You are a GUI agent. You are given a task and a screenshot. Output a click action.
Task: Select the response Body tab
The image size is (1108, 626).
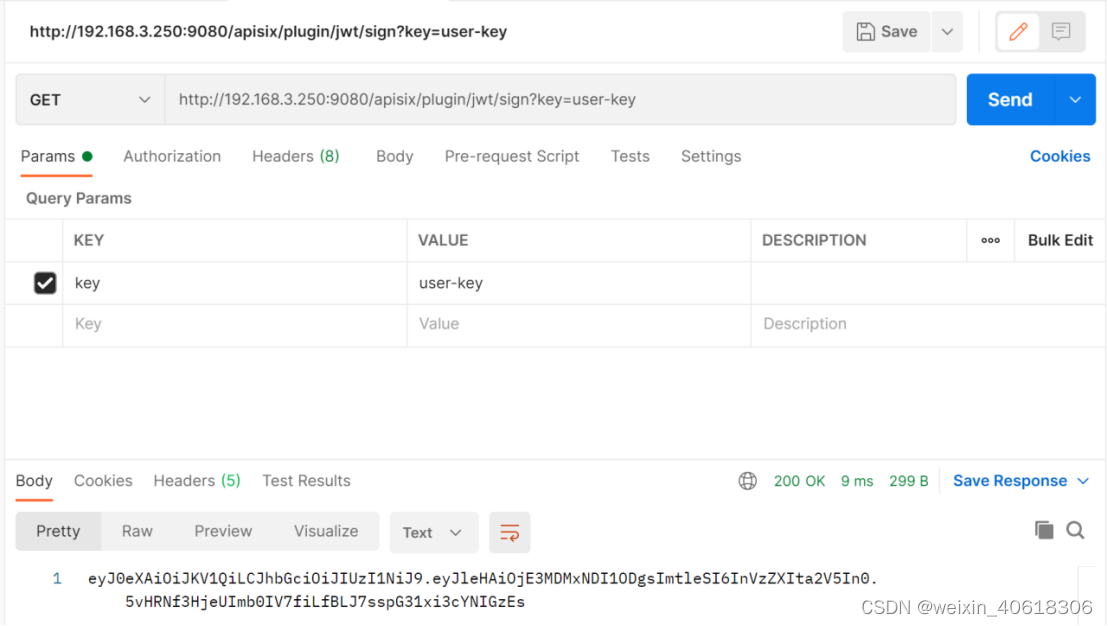click(34, 481)
